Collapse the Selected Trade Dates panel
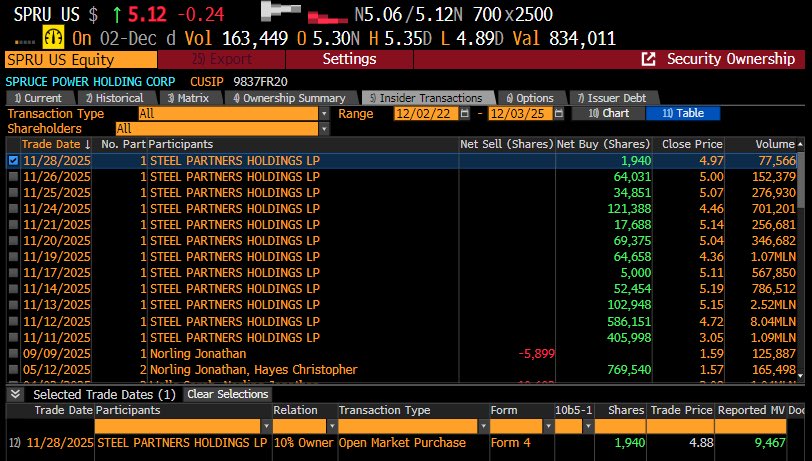Screen dimensions: 812x461 tap(16, 394)
